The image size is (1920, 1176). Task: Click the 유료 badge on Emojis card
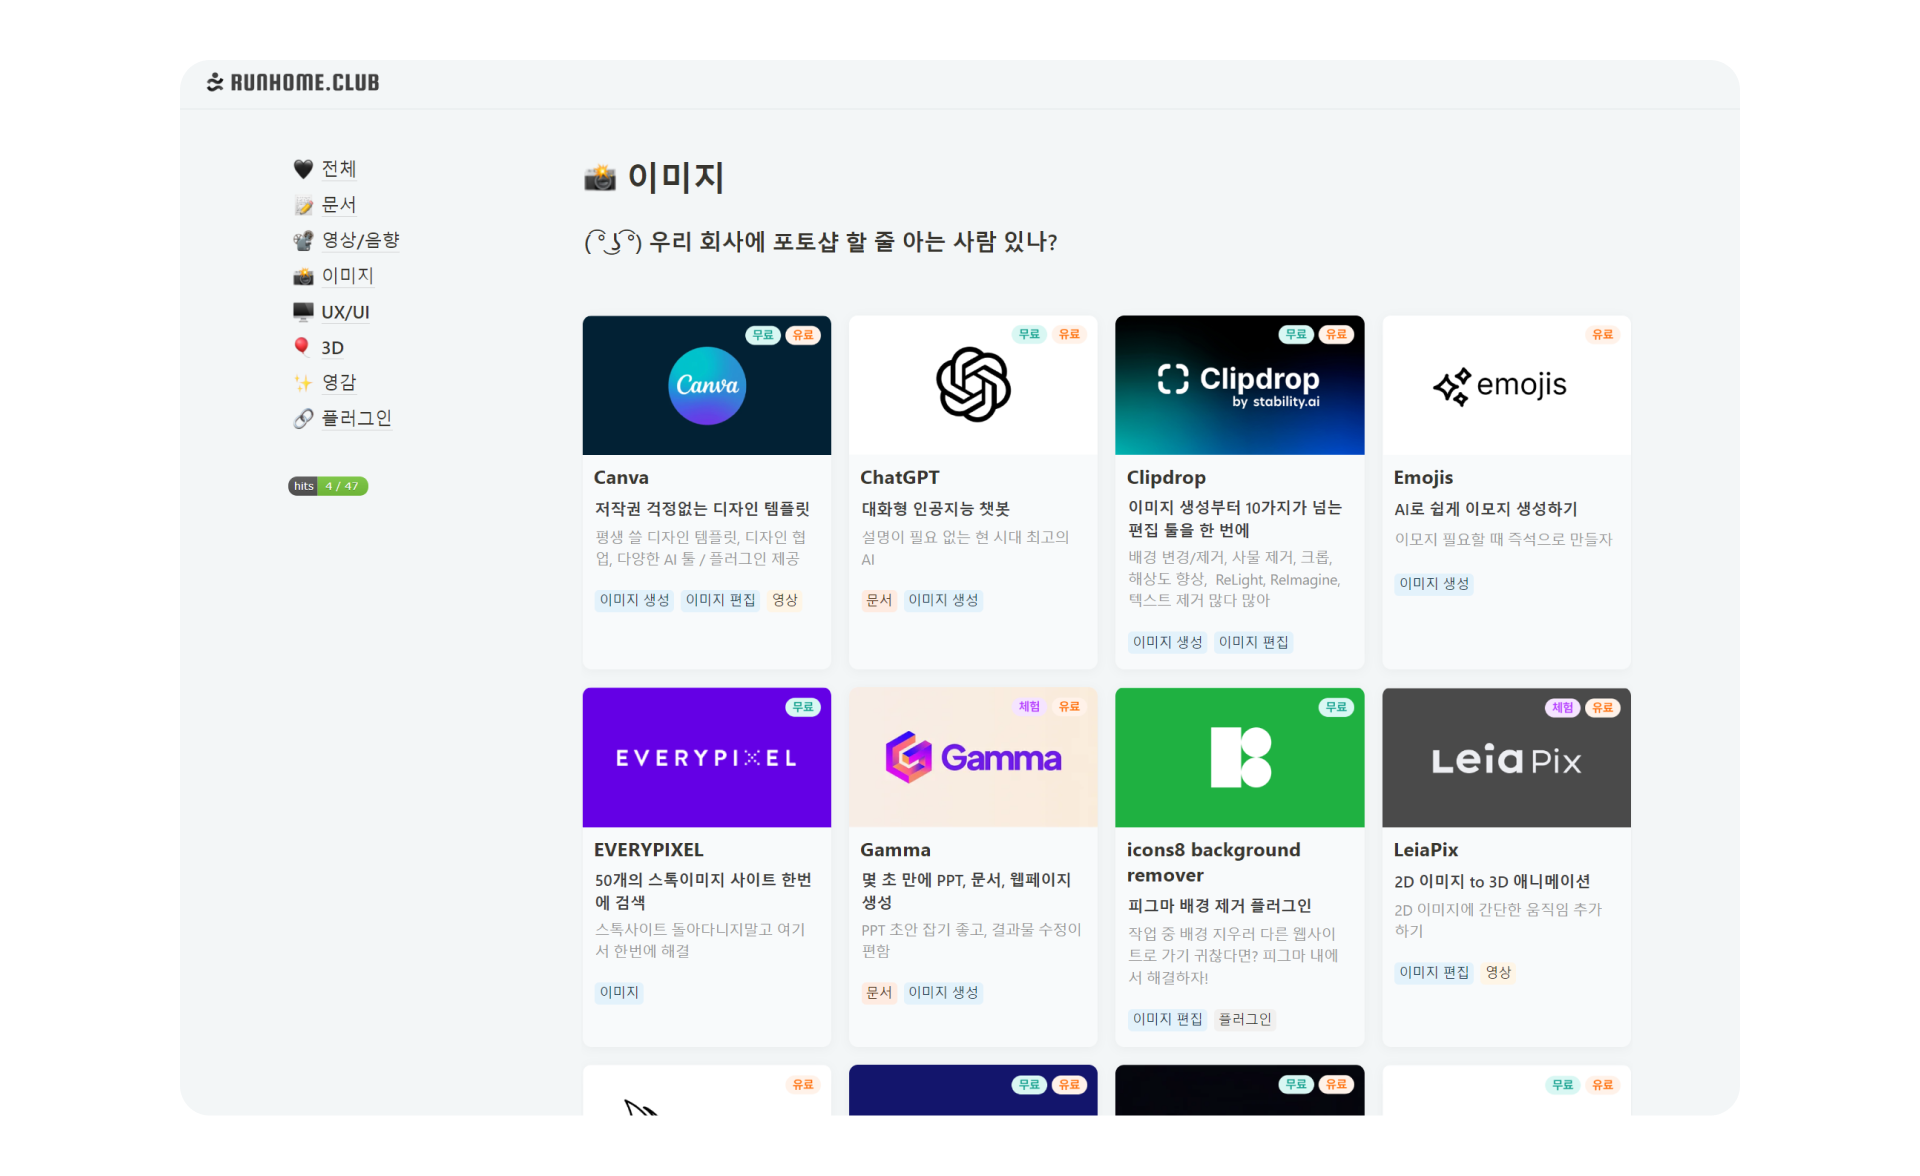coord(1602,335)
